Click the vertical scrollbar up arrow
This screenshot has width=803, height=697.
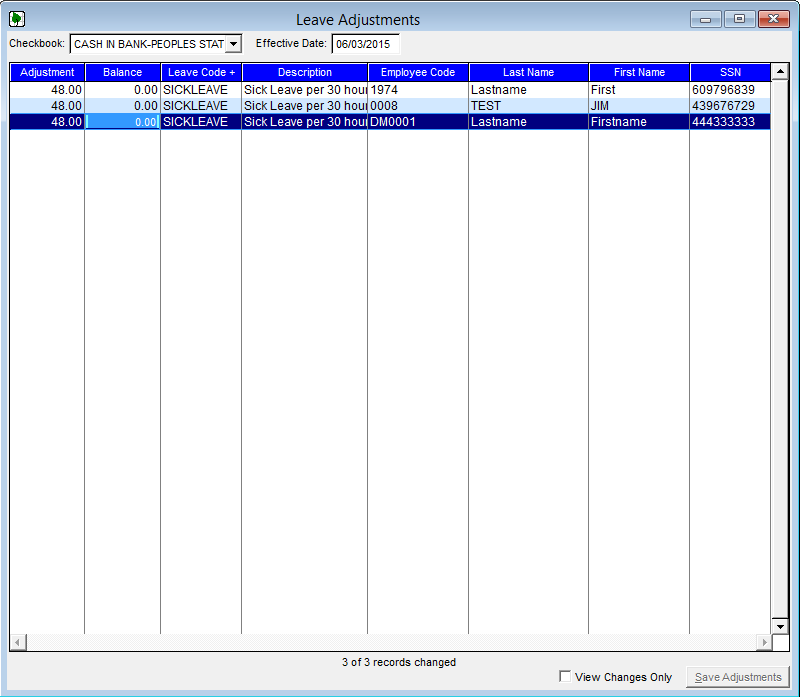780,72
